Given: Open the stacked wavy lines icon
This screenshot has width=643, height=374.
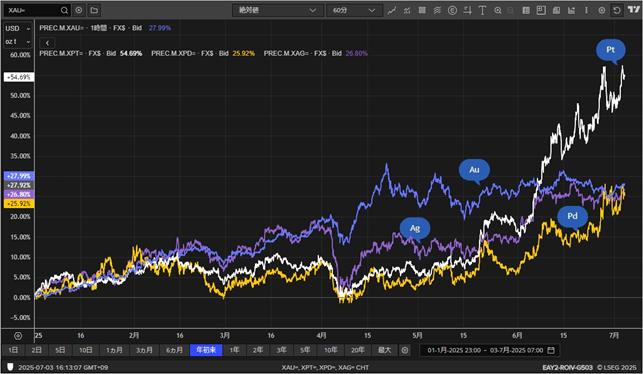Looking at the screenshot, I should tap(437, 11).
